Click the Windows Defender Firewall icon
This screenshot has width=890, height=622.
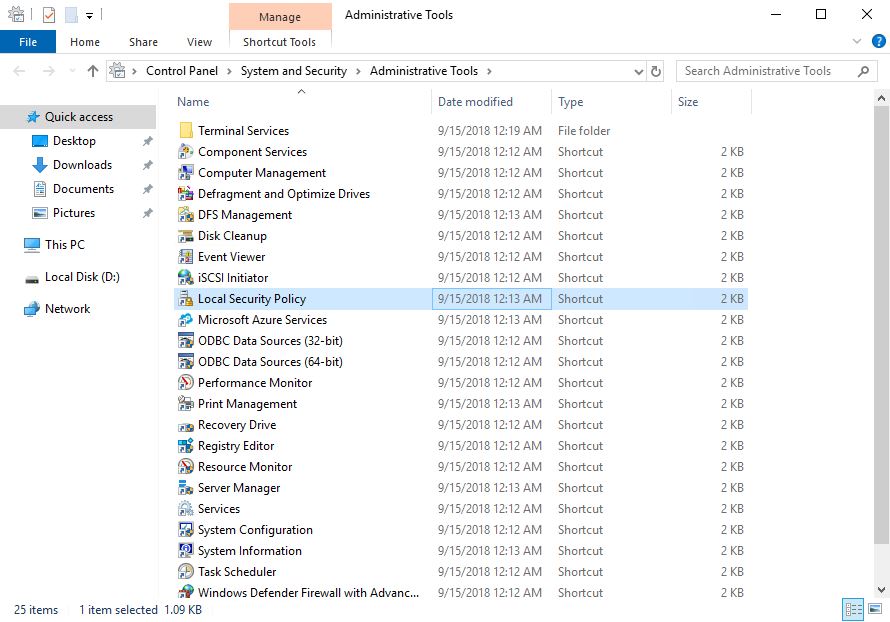click(186, 592)
